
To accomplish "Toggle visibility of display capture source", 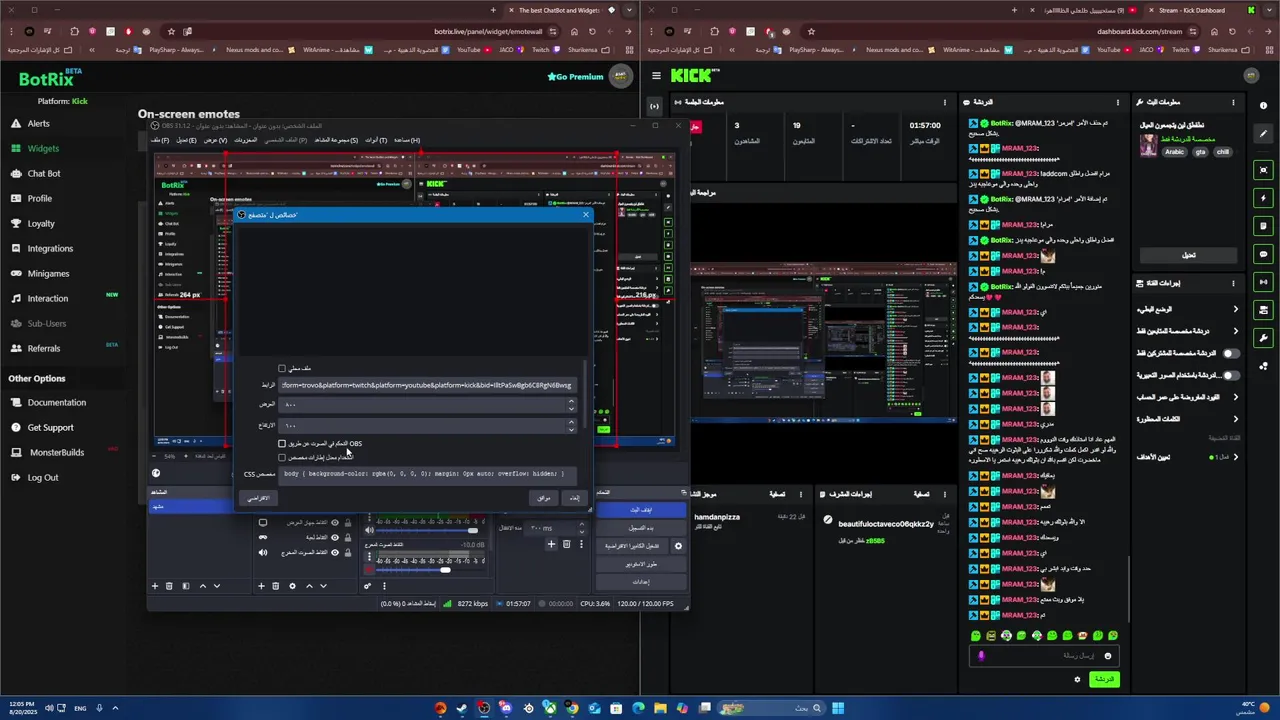I will point(335,522).
